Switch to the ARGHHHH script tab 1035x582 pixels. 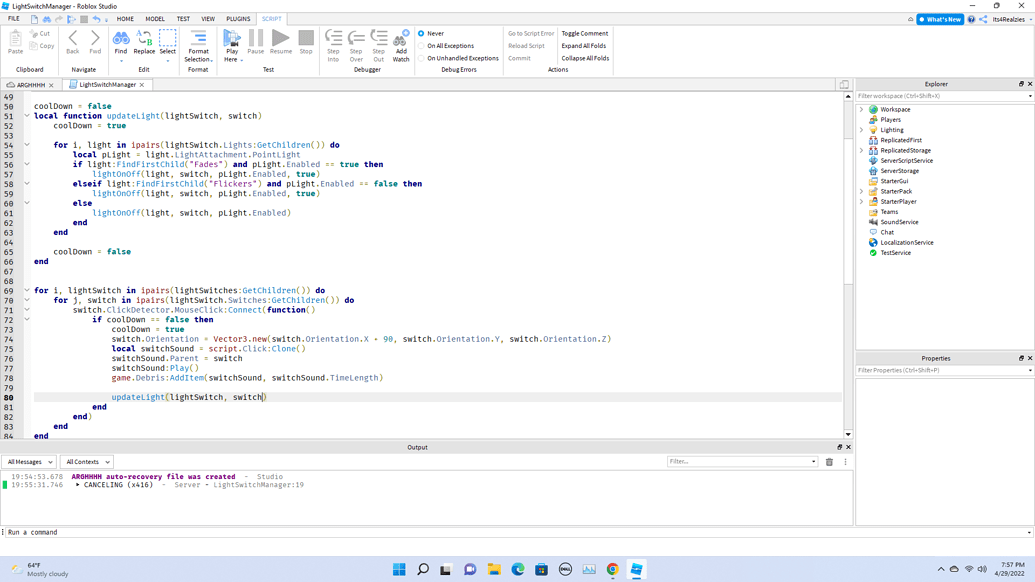point(30,85)
